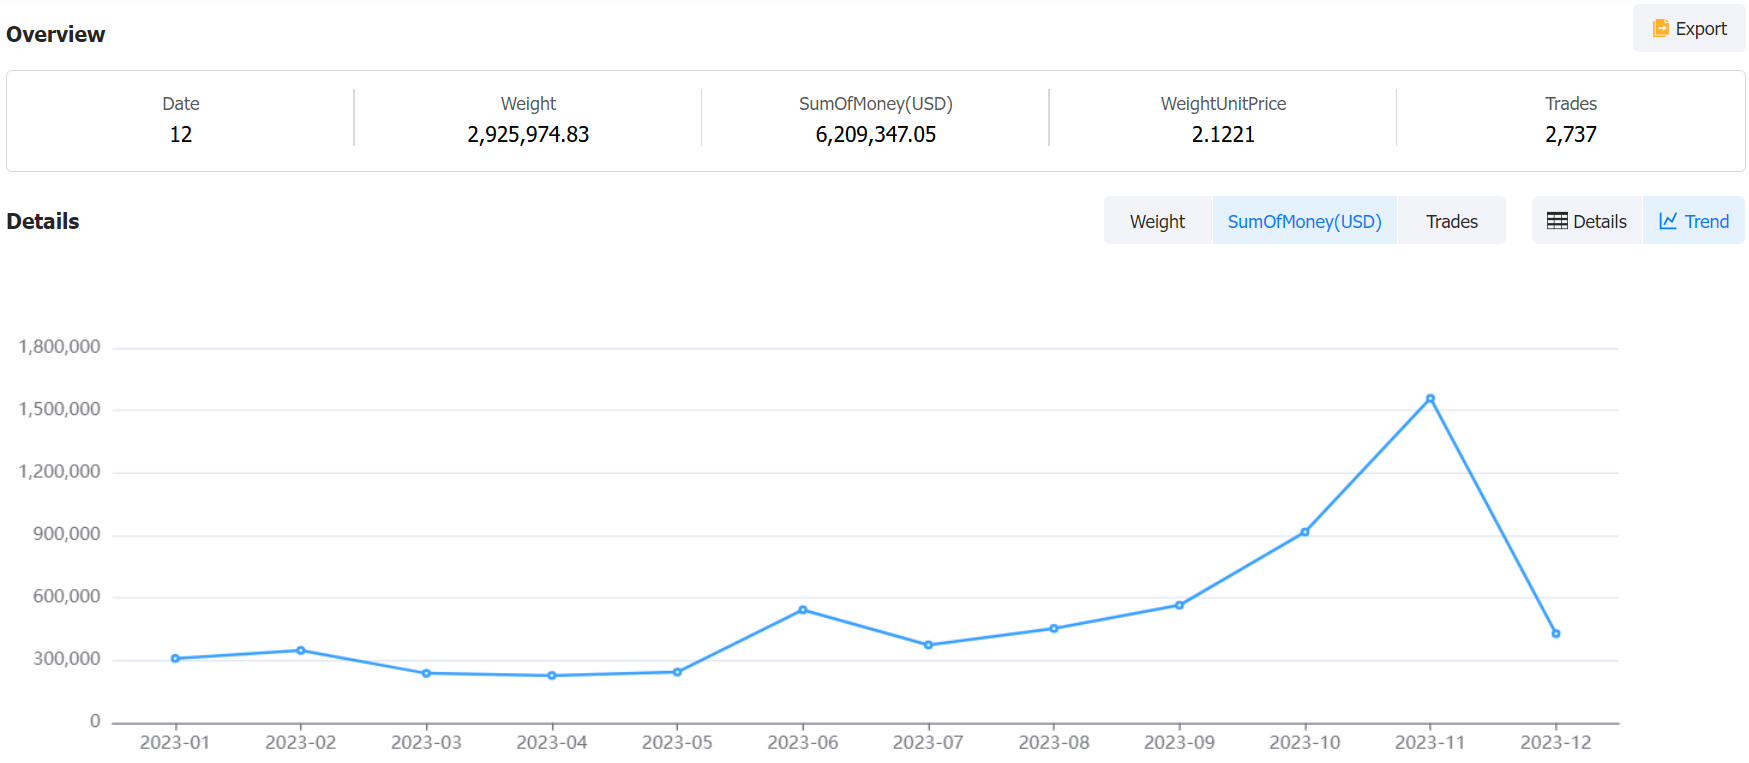Click the 2023-07 chart data point
Image resolution: width=1749 pixels, height=763 pixels.
(x=928, y=645)
